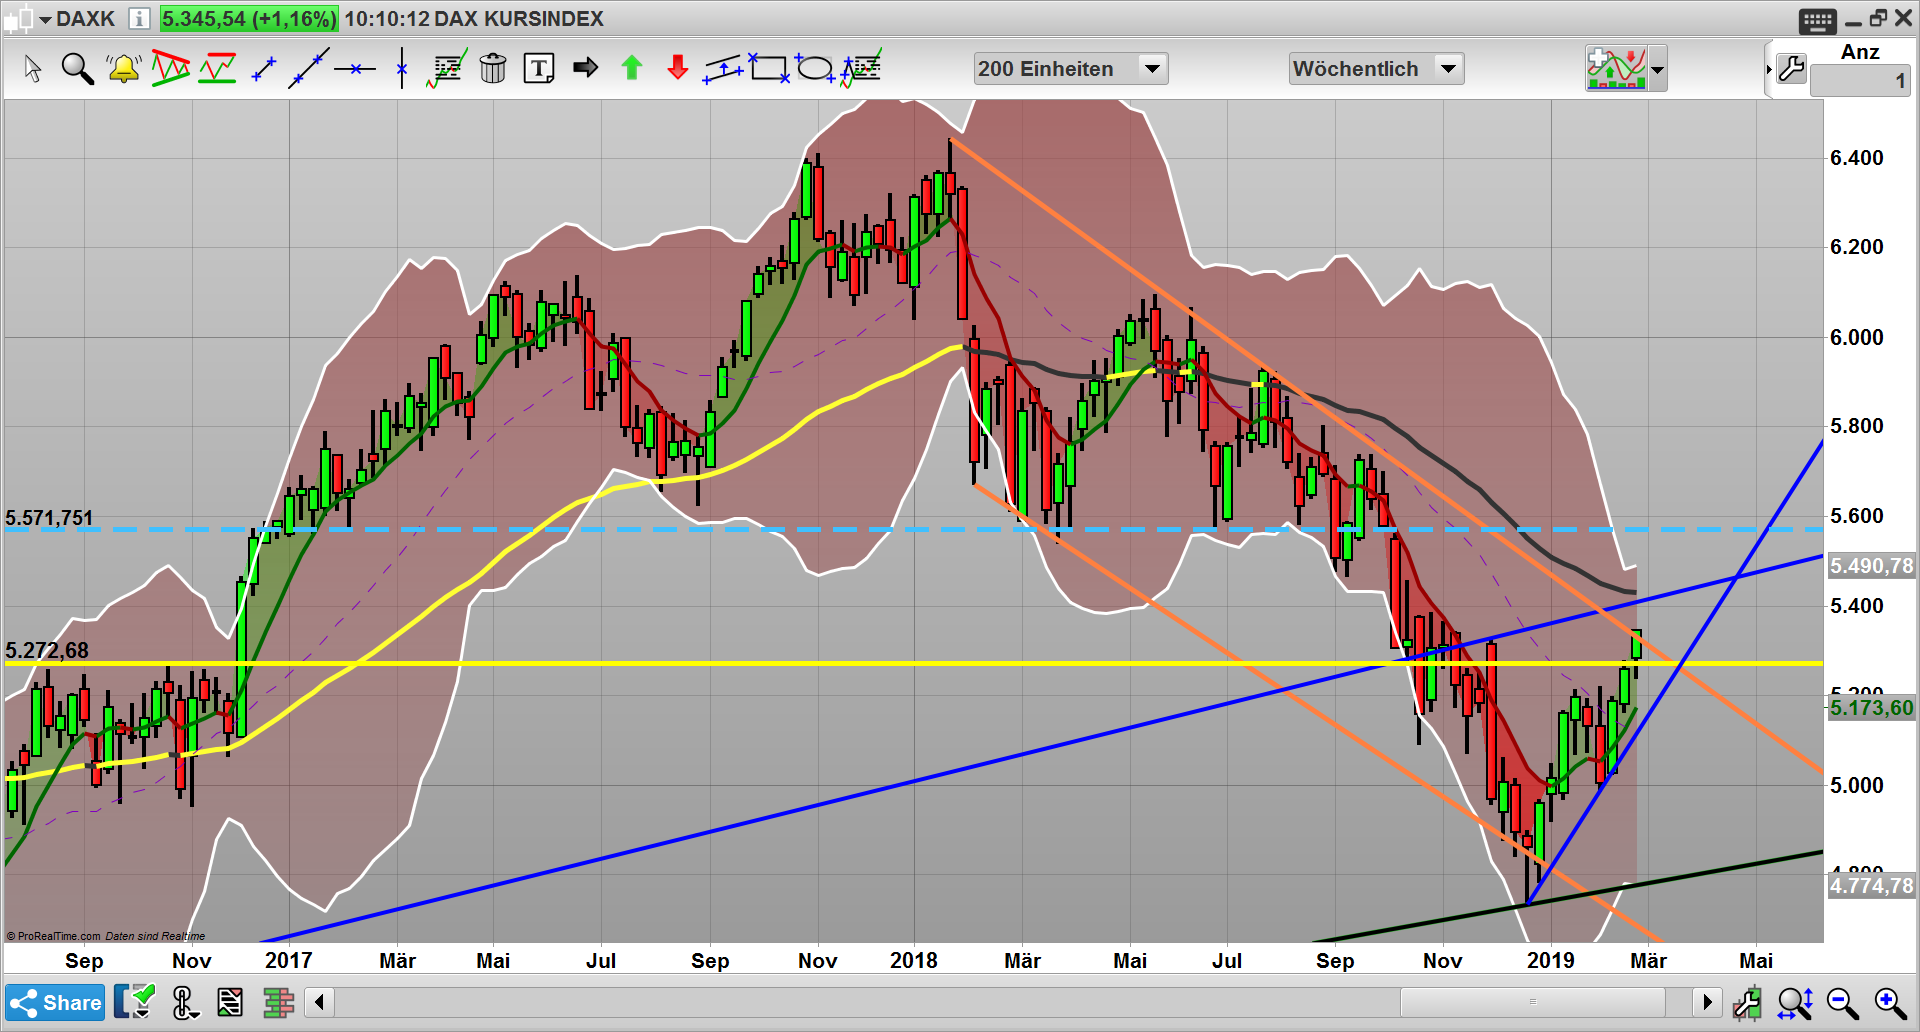The height and width of the screenshot is (1032, 1920).
Task: Select the black arrow drawing tool
Action: 586,67
